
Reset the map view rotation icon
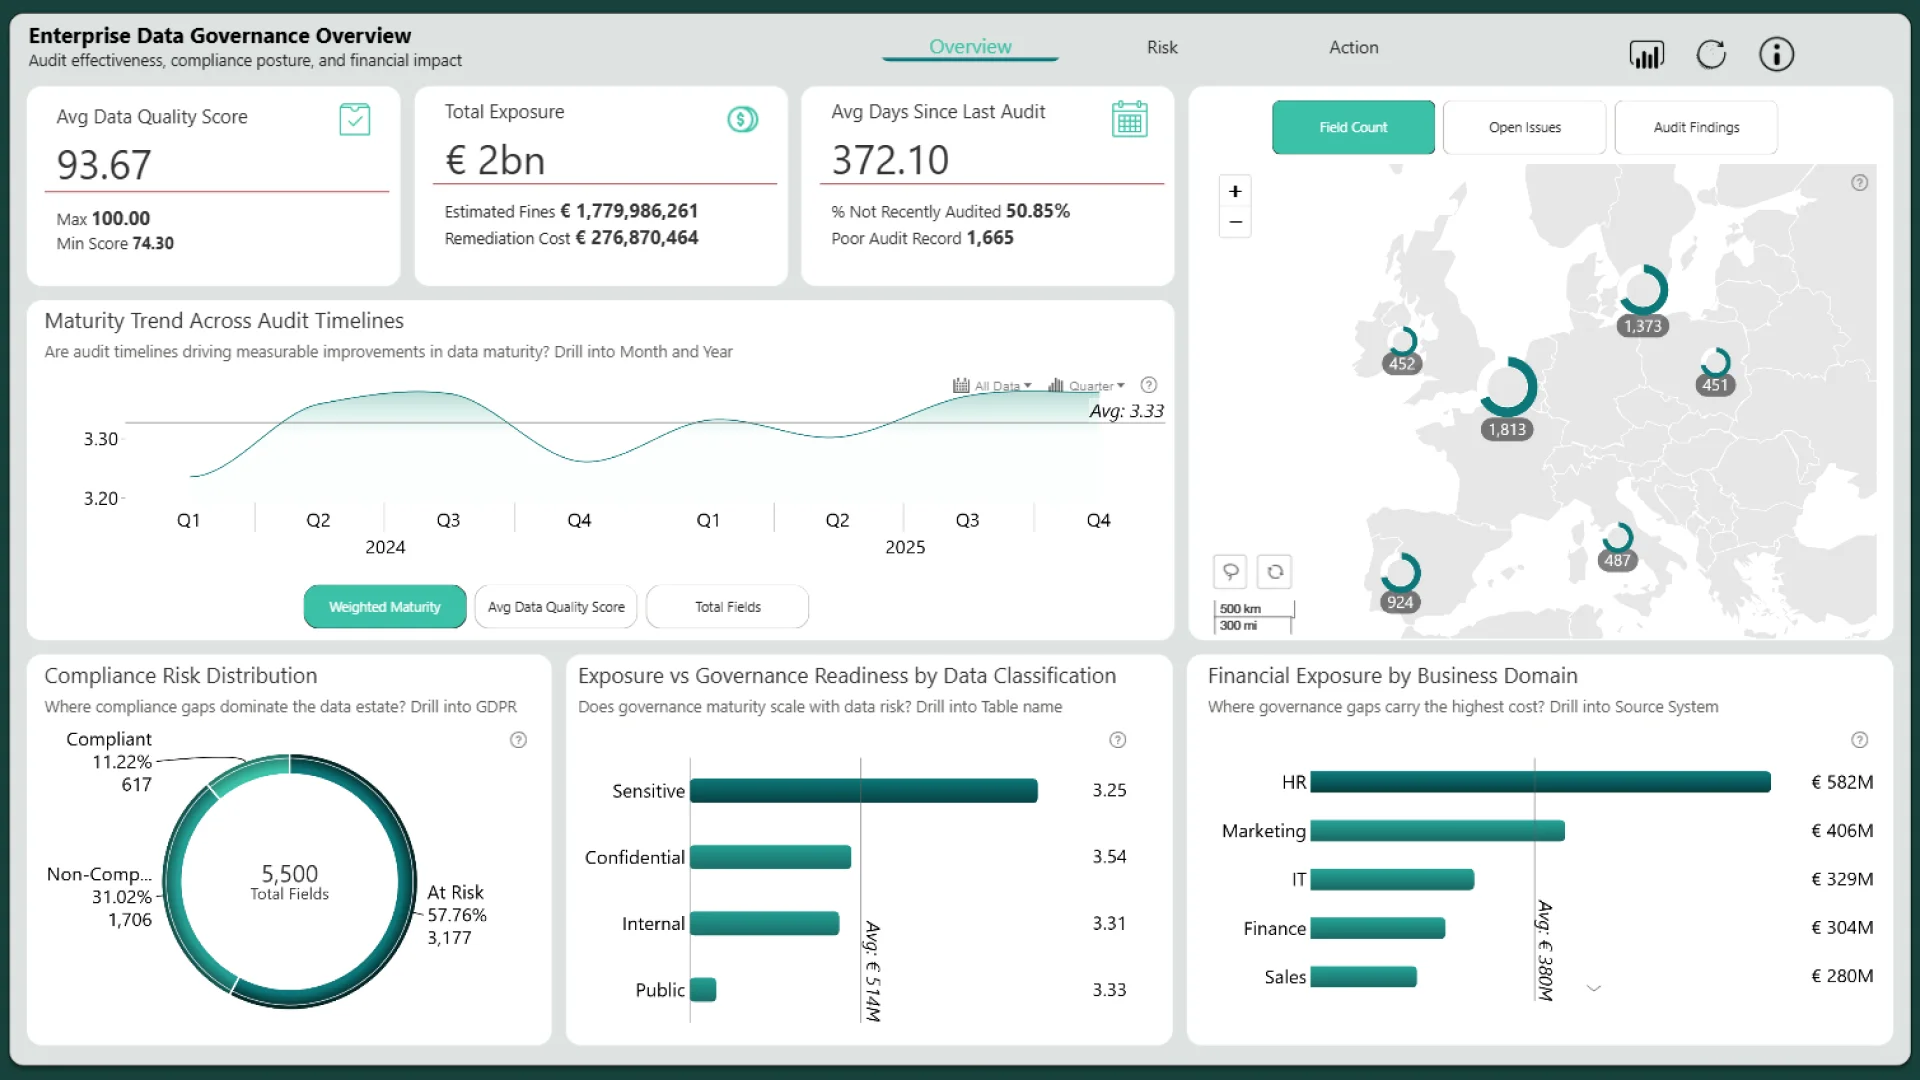tap(1275, 572)
